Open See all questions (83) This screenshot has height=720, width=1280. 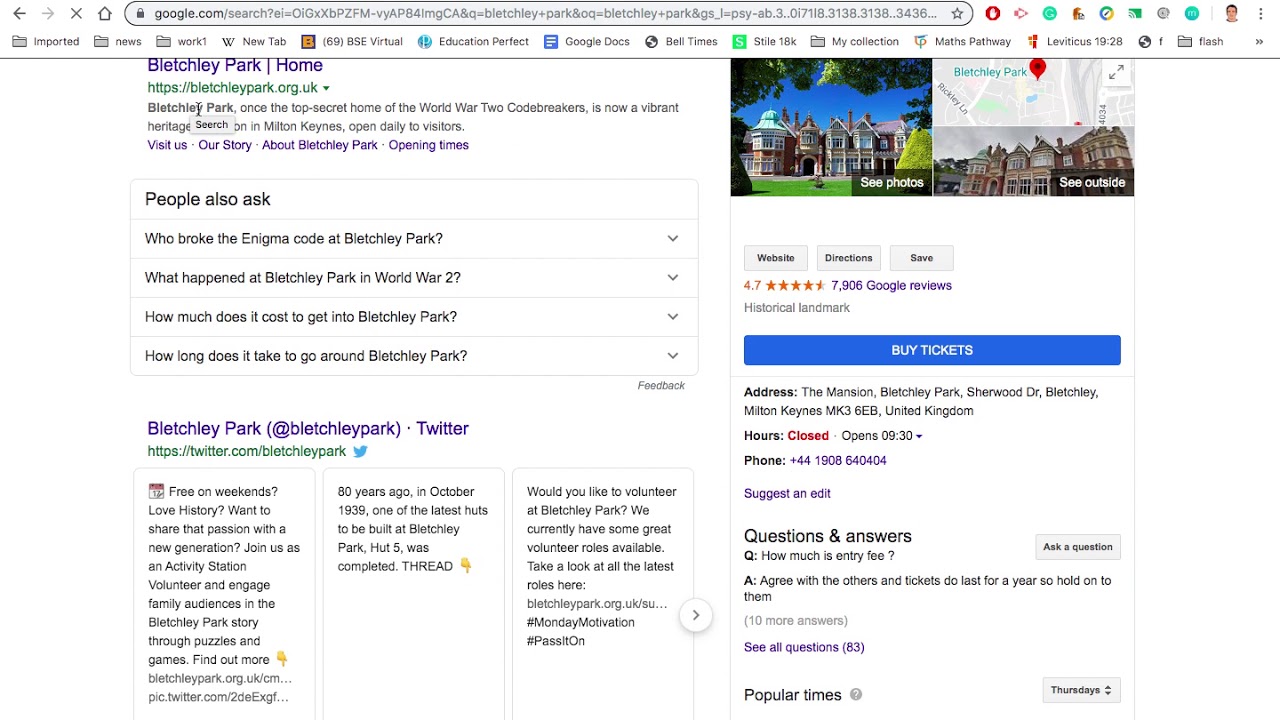804,647
